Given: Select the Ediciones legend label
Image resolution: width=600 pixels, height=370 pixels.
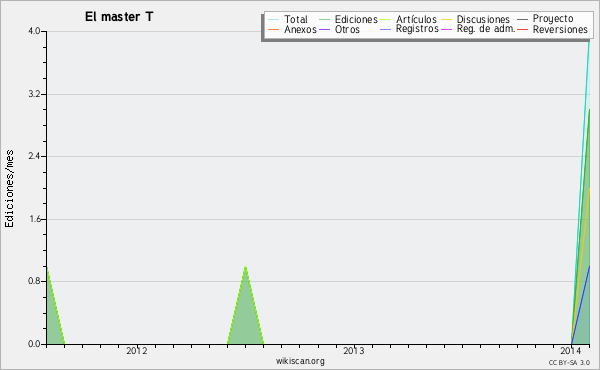Looking at the screenshot, I should (356, 19).
